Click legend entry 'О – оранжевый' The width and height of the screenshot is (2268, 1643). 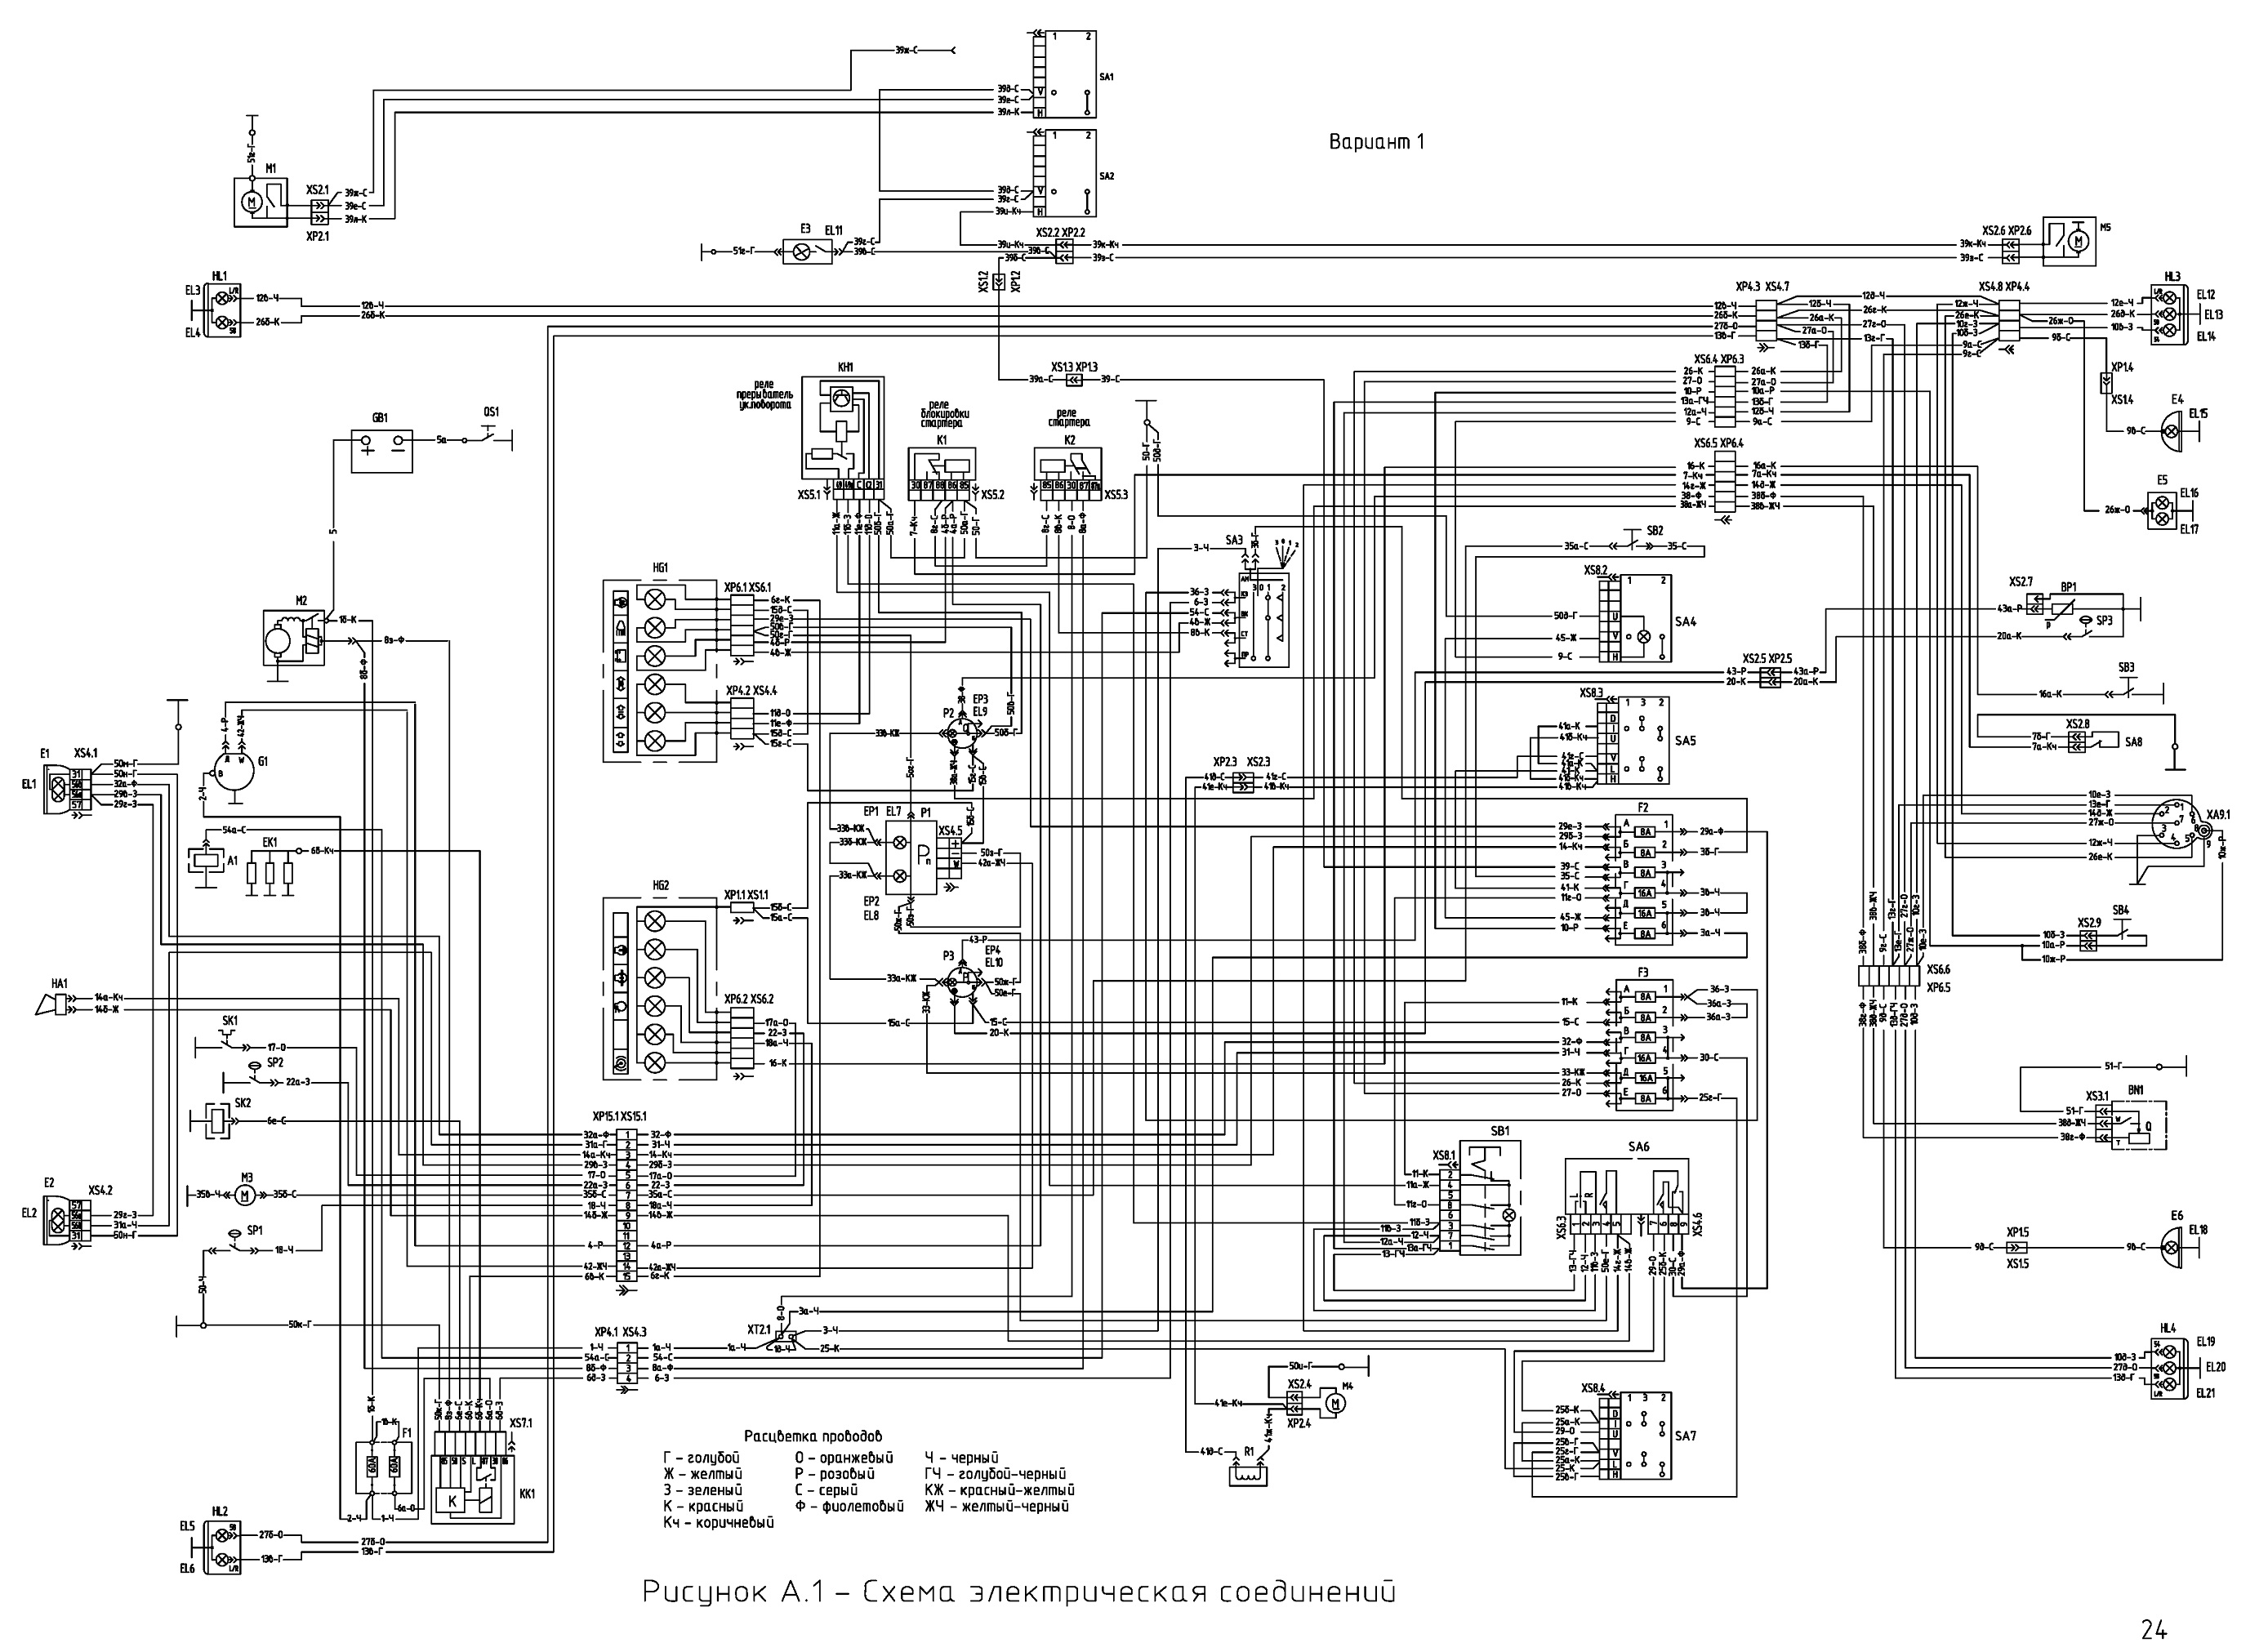[844, 1458]
